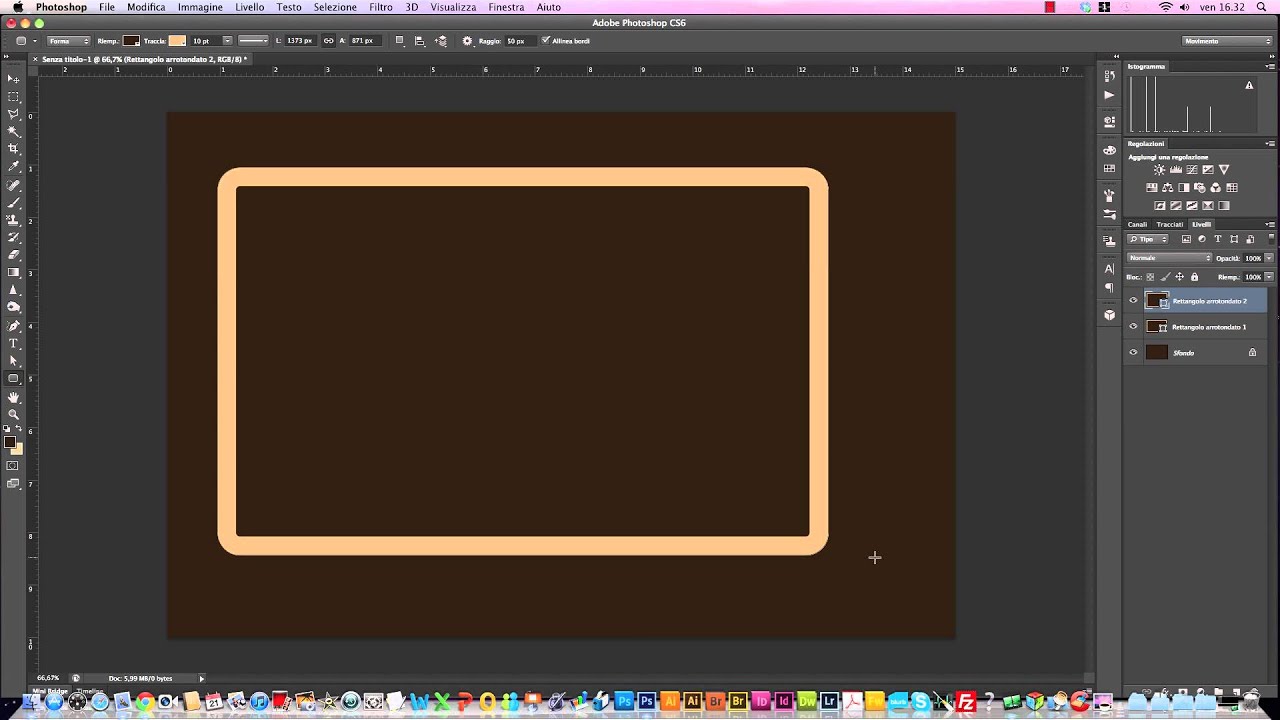This screenshot has width=1280, height=720.
Task: Open the Riemp. fill percentage dropdown
Action: pos(1269,277)
